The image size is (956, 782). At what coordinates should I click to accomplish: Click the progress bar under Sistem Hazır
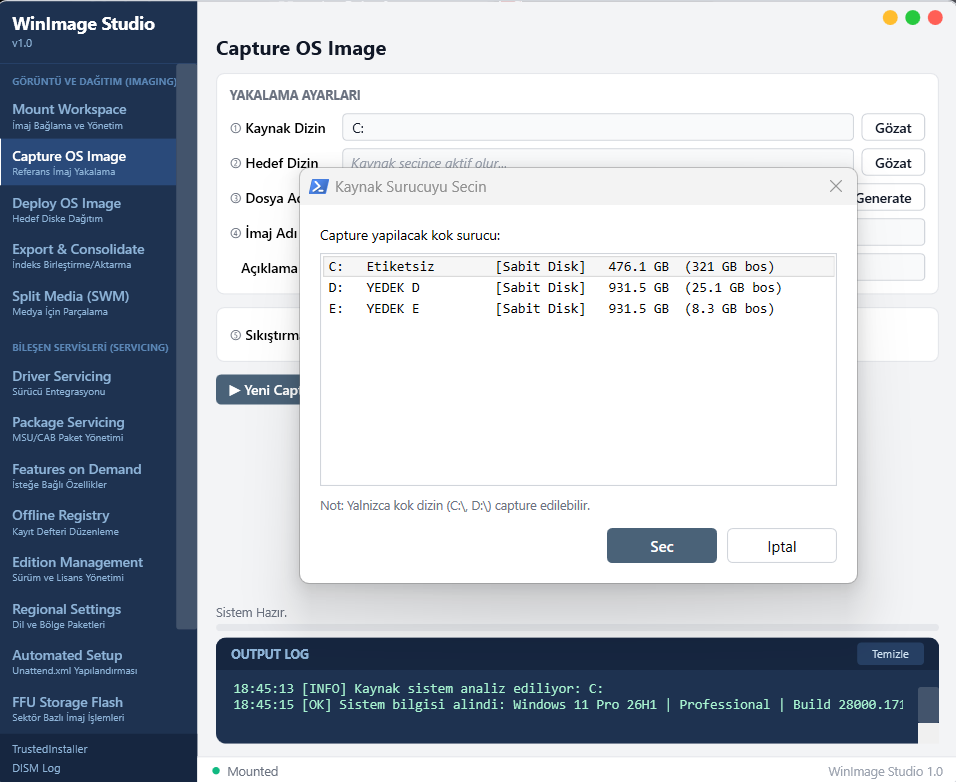pos(577,627)
